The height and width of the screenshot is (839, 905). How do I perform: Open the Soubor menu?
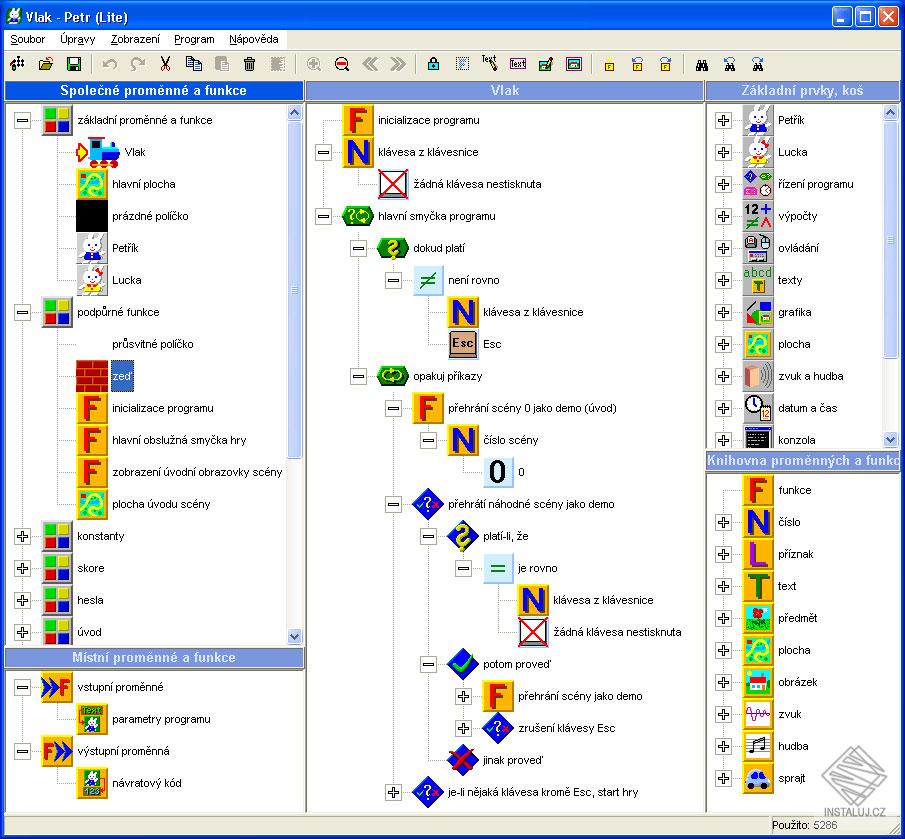[x=28, y=40]
